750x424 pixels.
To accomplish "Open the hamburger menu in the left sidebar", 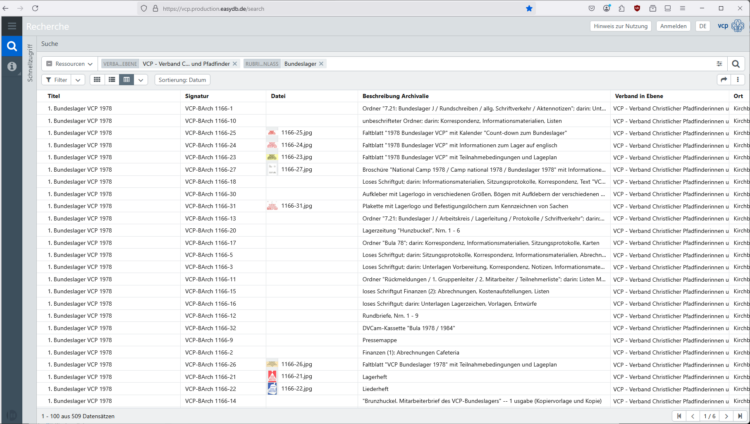I will point(11,26).
